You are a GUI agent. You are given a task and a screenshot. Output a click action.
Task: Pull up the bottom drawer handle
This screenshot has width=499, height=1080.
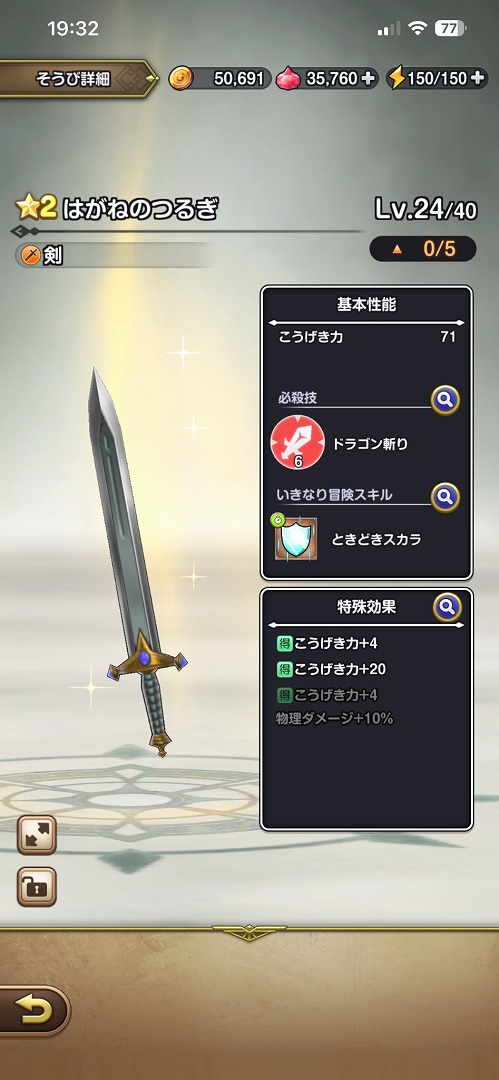tap(250, 933)
